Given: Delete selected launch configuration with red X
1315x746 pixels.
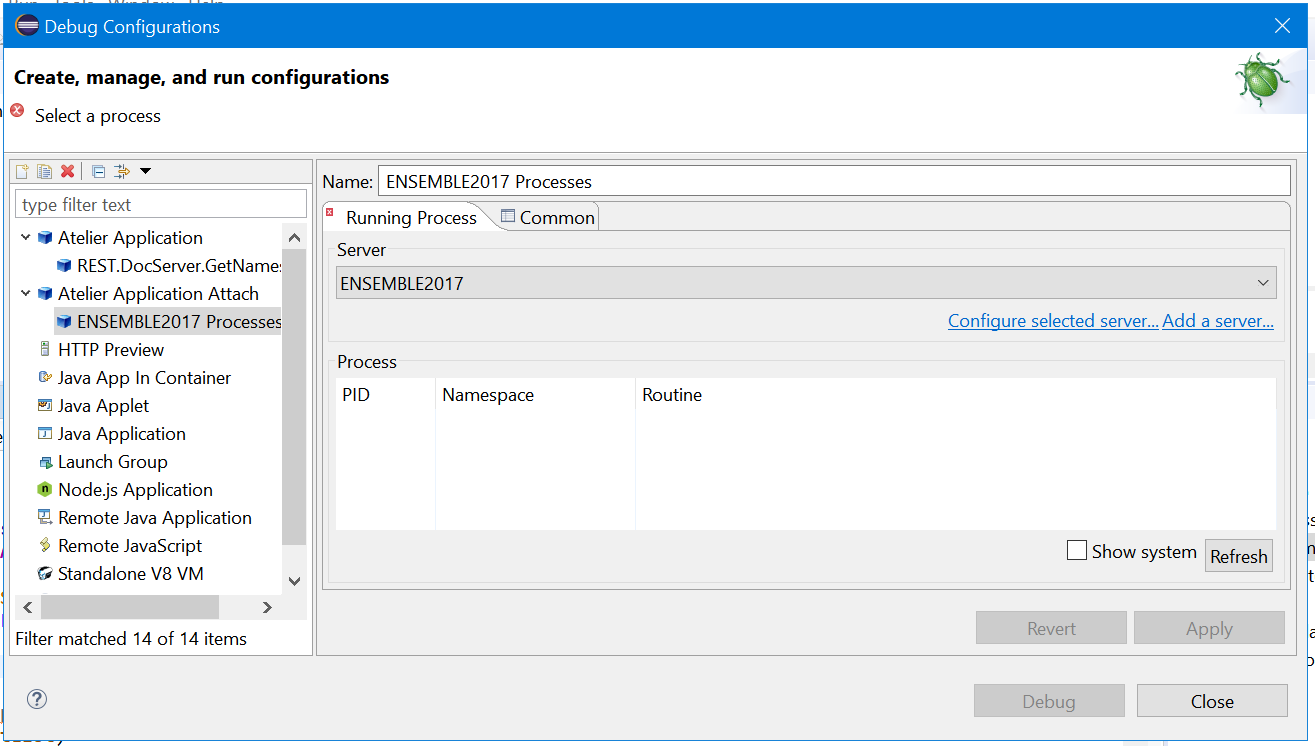Looking at the screenshot, I should click(67, 172).
